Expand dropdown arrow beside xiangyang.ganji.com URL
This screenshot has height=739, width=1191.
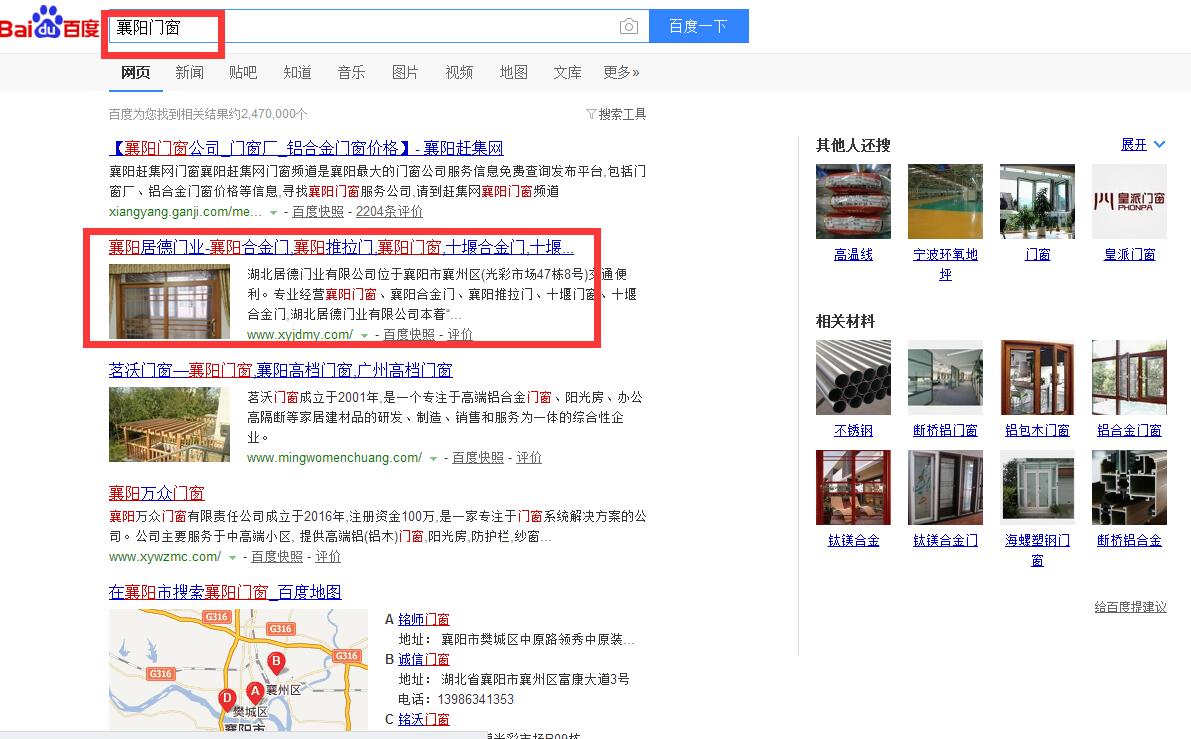pyautogui.click(x=274, y=213)
